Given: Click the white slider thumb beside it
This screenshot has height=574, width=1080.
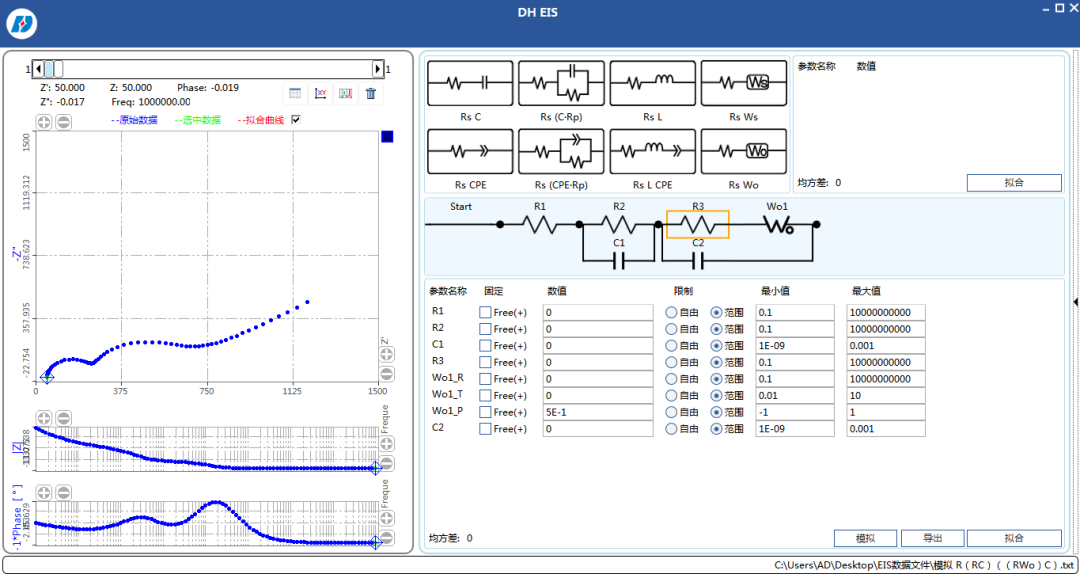Looking at the screenshot, I should [59, 69].
